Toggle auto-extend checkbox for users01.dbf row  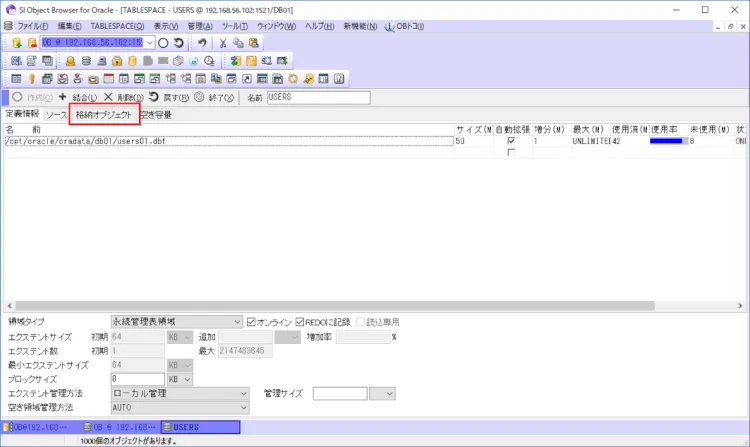(x=511, y=141)
